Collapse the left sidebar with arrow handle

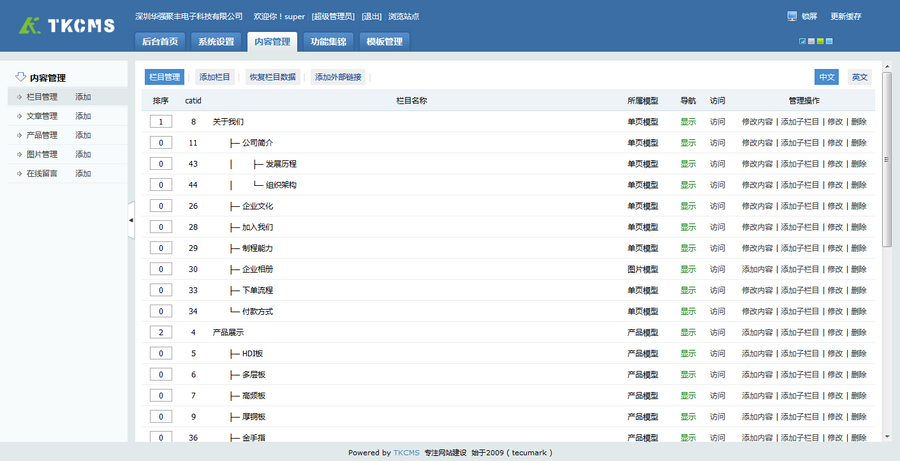tap(131, 220)
